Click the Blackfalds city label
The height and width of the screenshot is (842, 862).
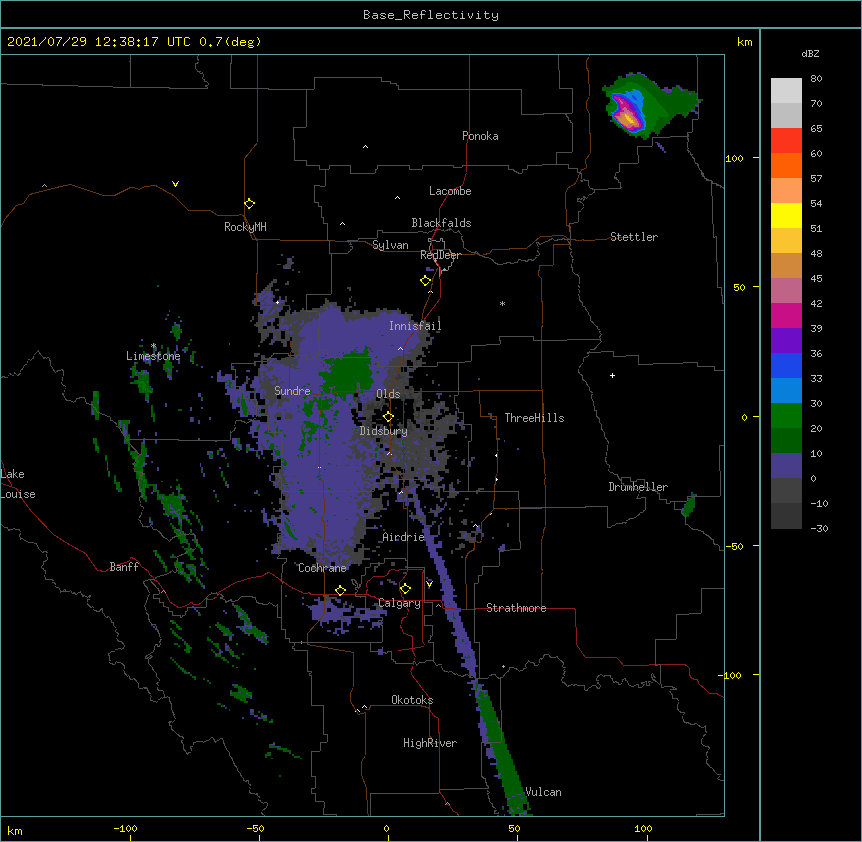coord(441,223)
